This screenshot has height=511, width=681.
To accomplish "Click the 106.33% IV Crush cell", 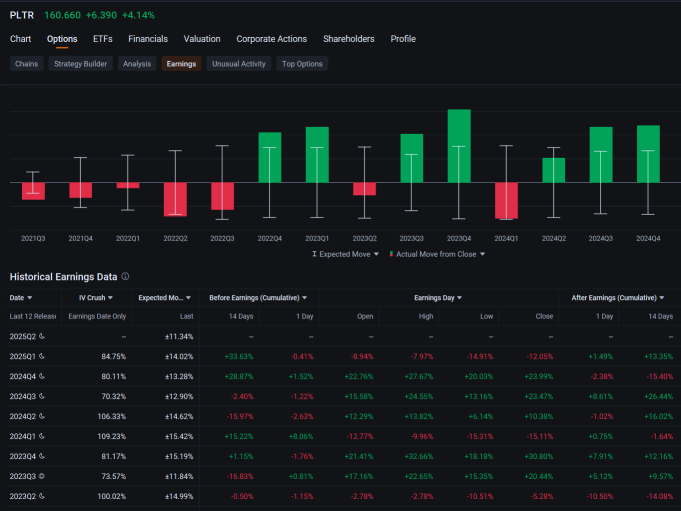I will 112,416.
